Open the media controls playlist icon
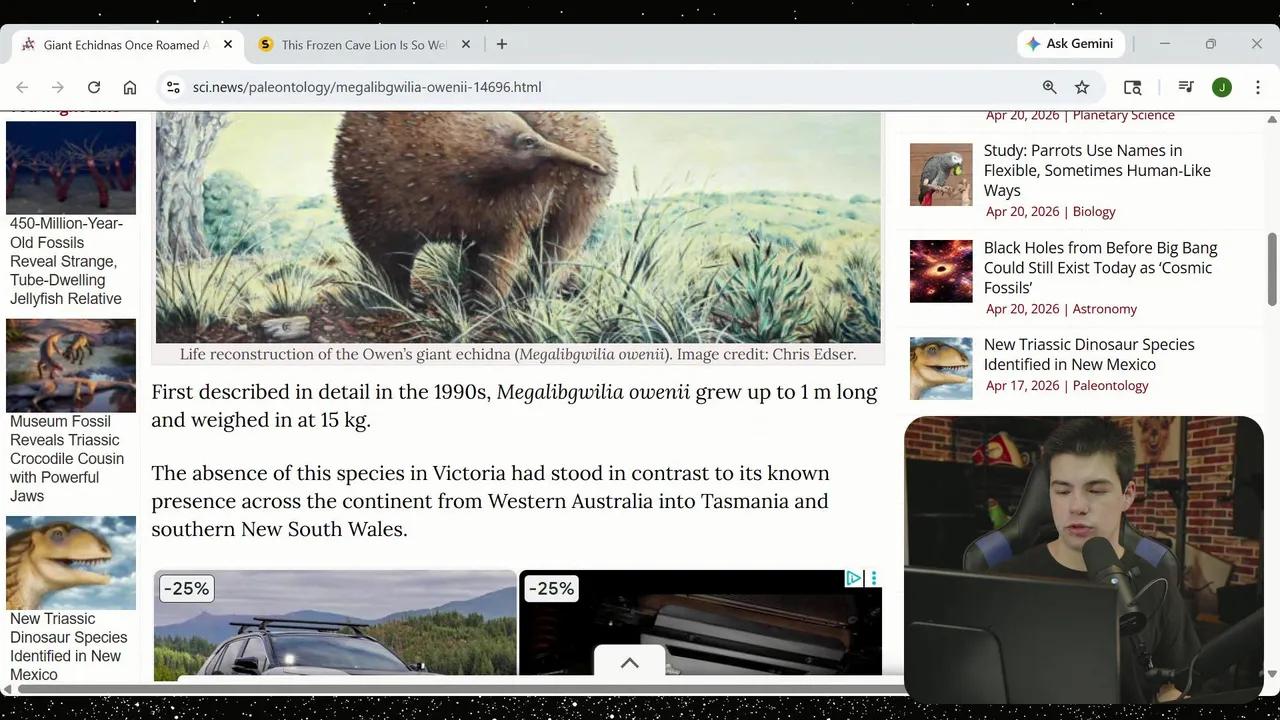 click(1186, 87)
